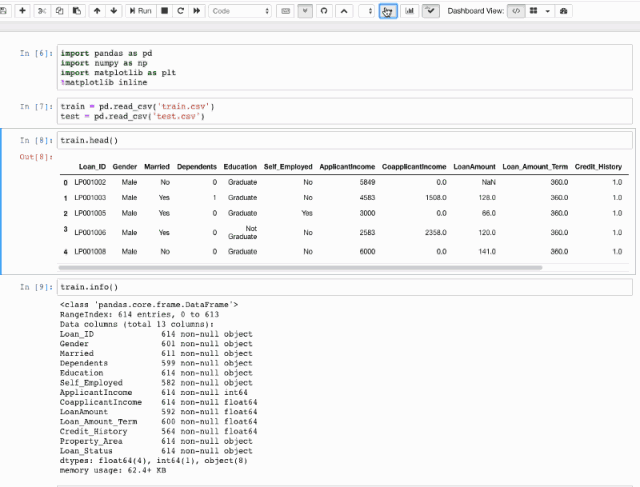Click the Run button
Image resolution: width=640 pixels, height=487 pixels.
[x=140, y=10]
